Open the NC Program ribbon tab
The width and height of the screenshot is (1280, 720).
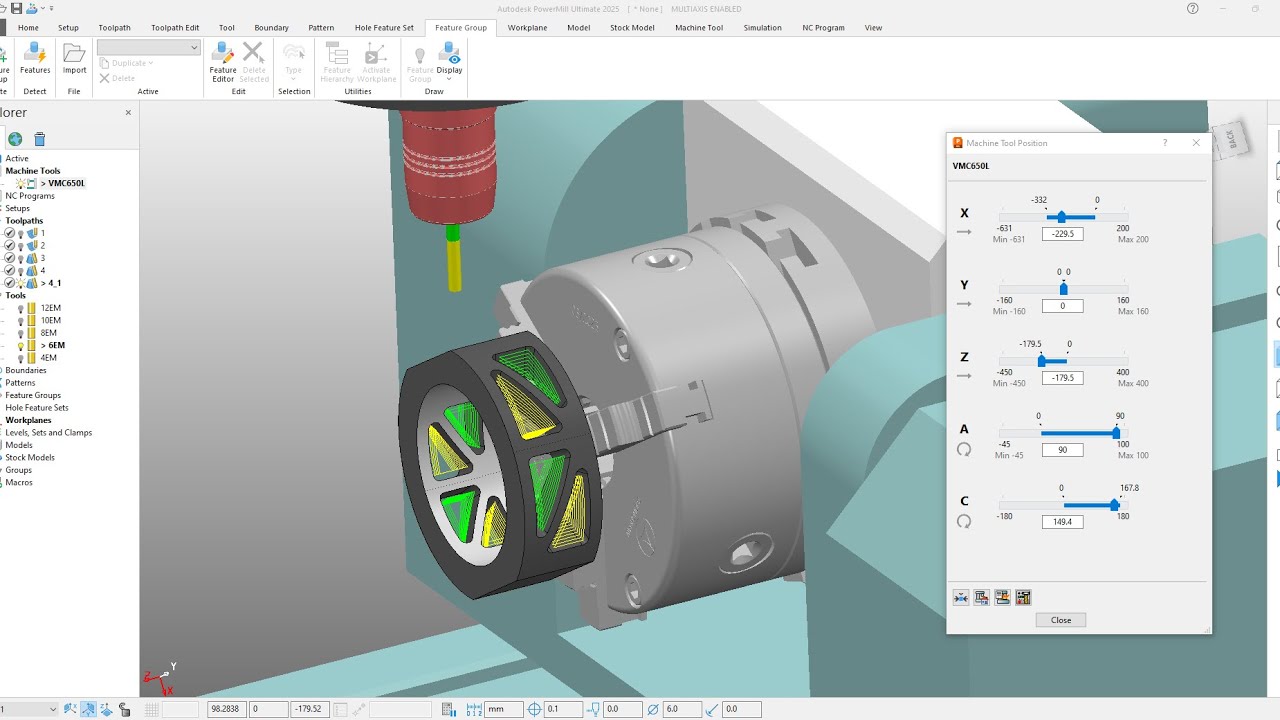coord(823,28)
